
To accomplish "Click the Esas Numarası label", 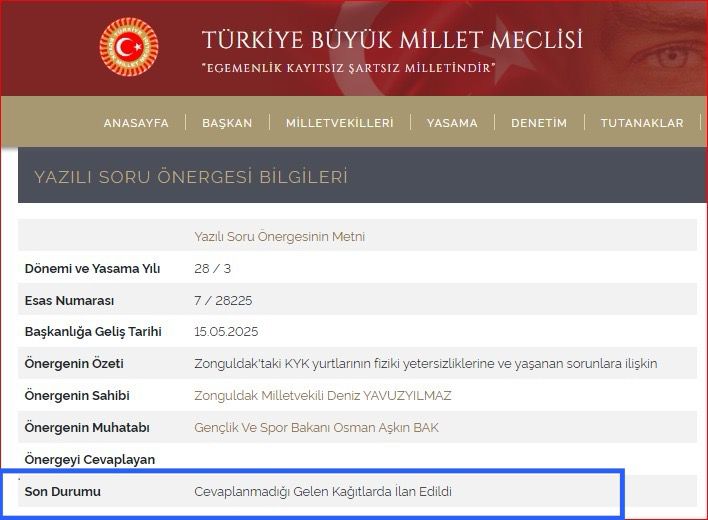I will coord(69,301).
